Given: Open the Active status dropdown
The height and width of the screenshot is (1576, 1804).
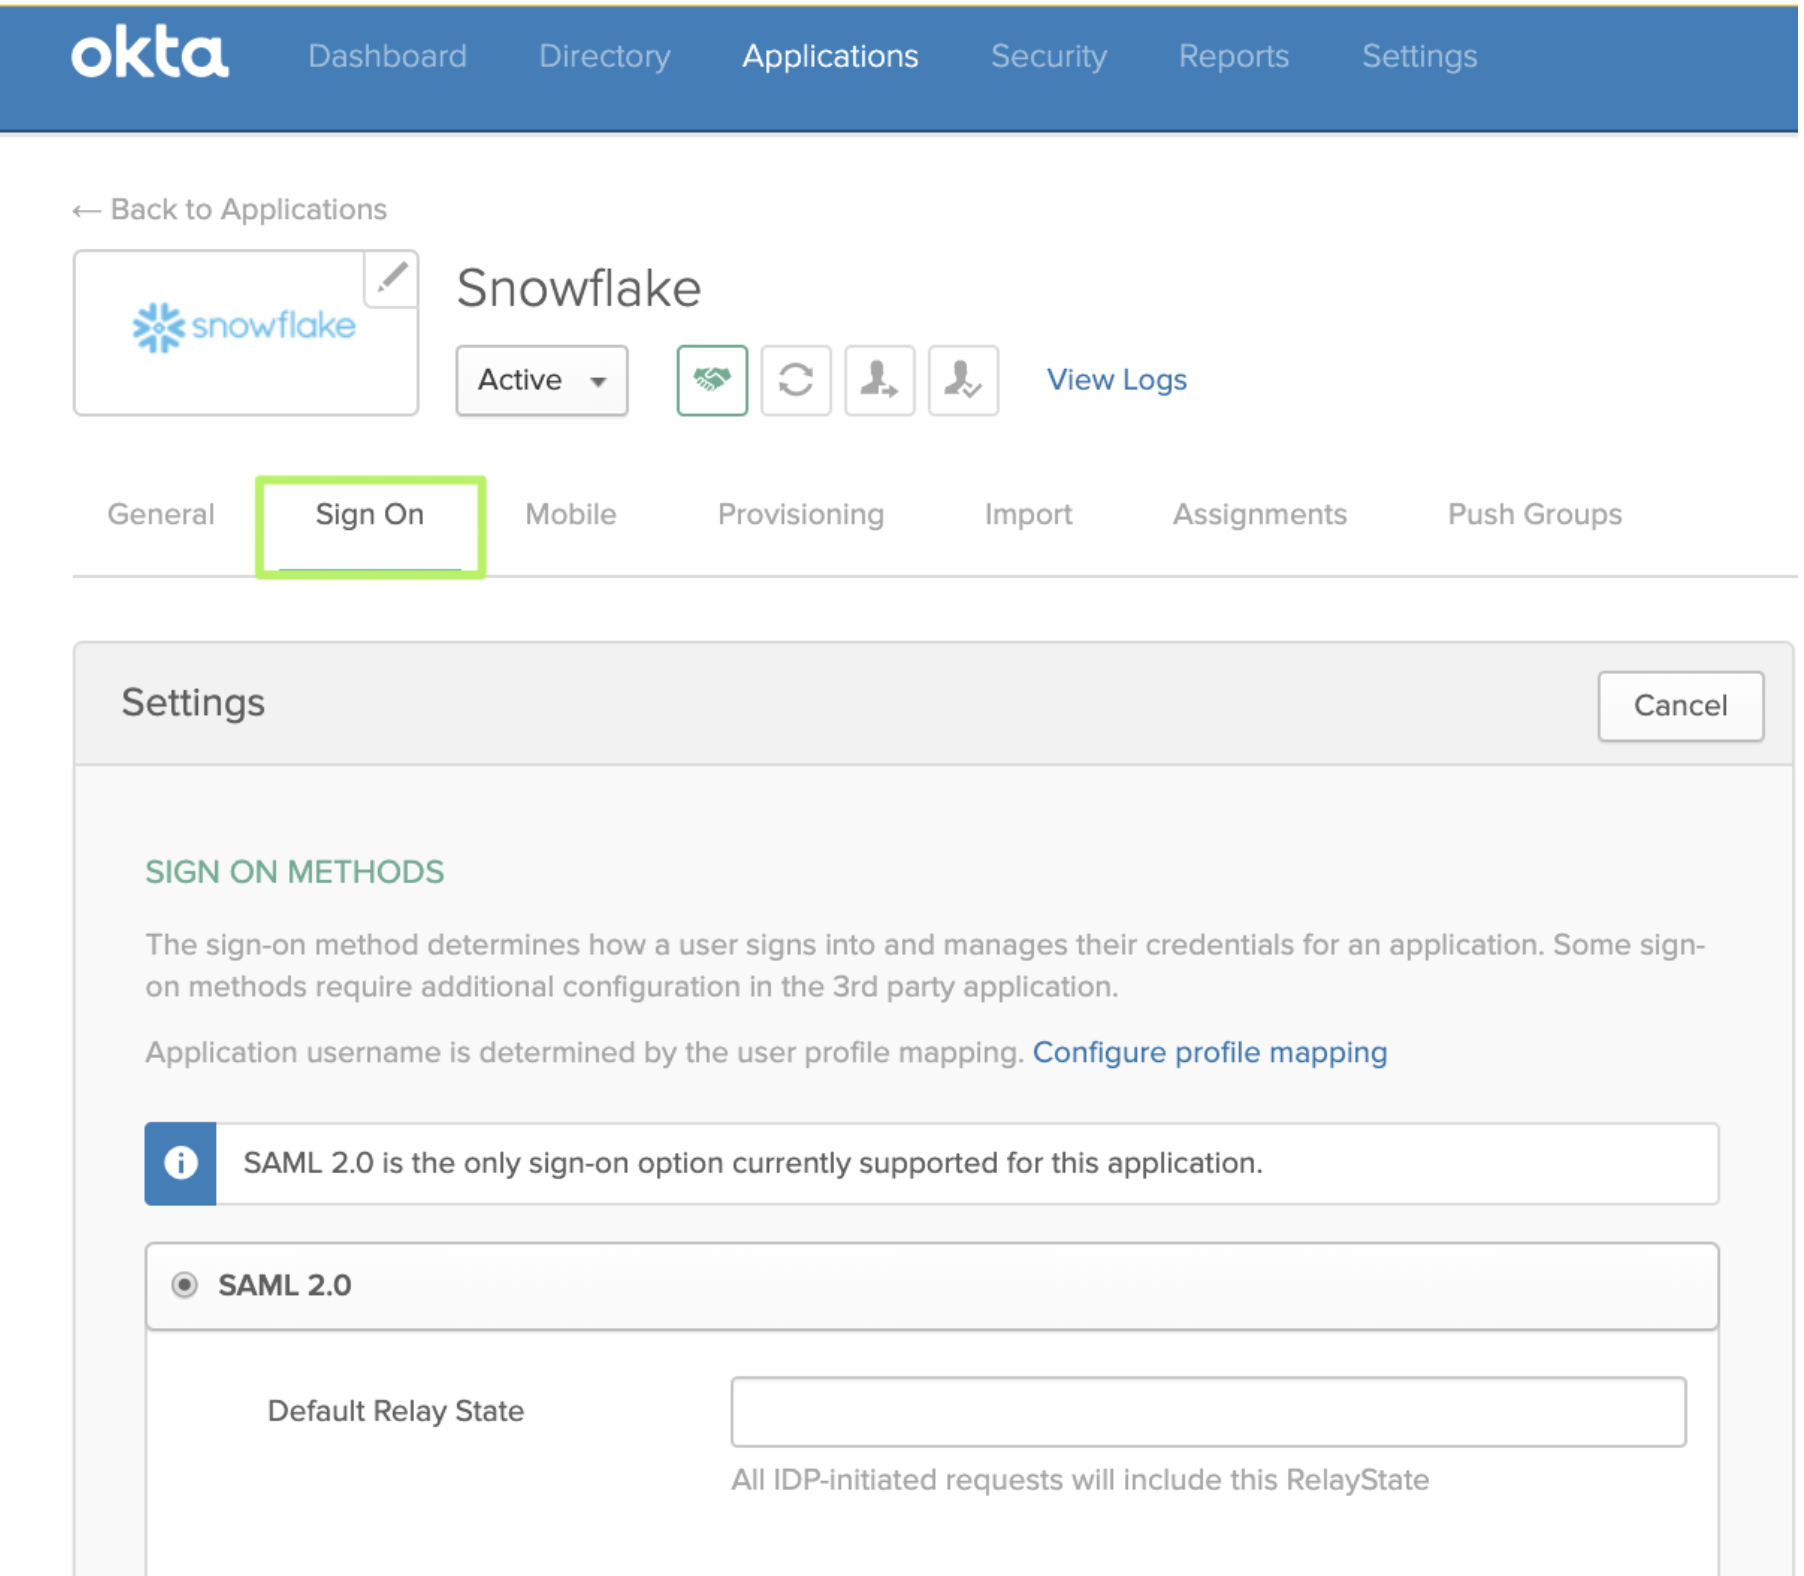Looking at the screenshot, I should tap(541, 380).
